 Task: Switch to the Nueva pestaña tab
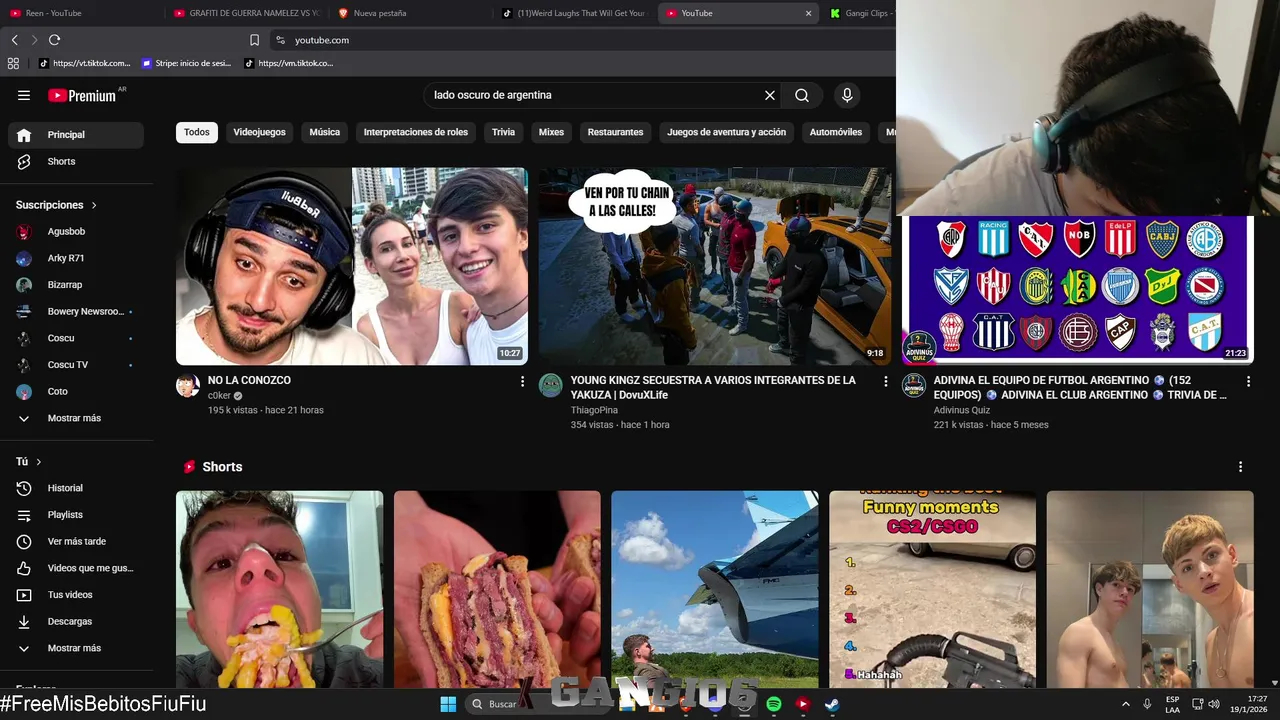click(x=410, y=13)
